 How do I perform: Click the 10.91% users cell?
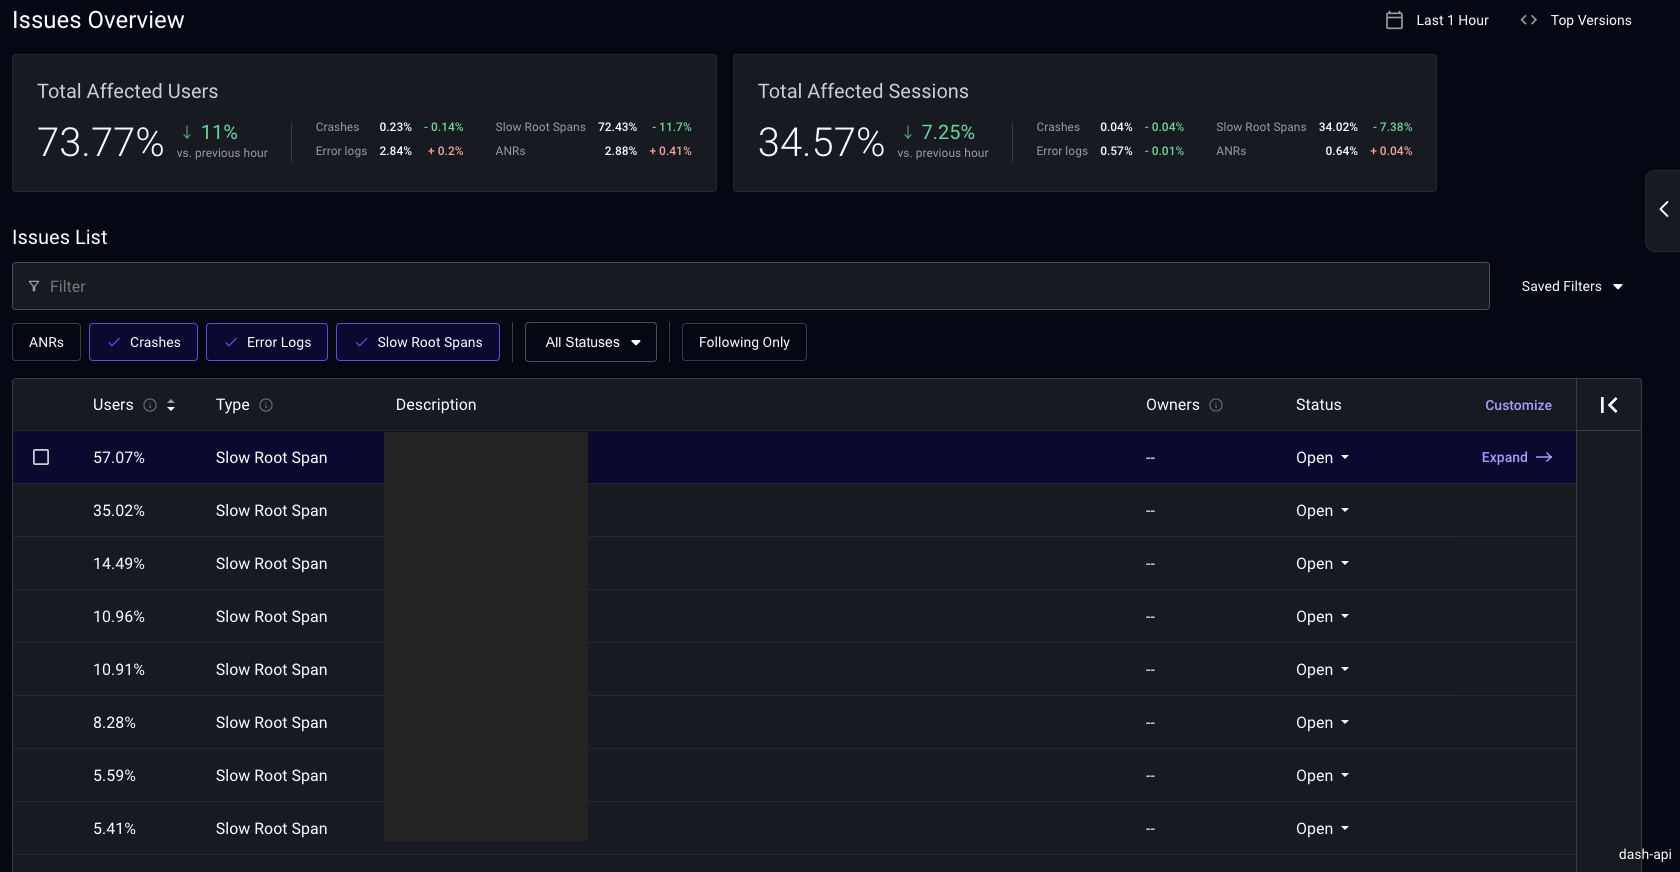(119, 669)
